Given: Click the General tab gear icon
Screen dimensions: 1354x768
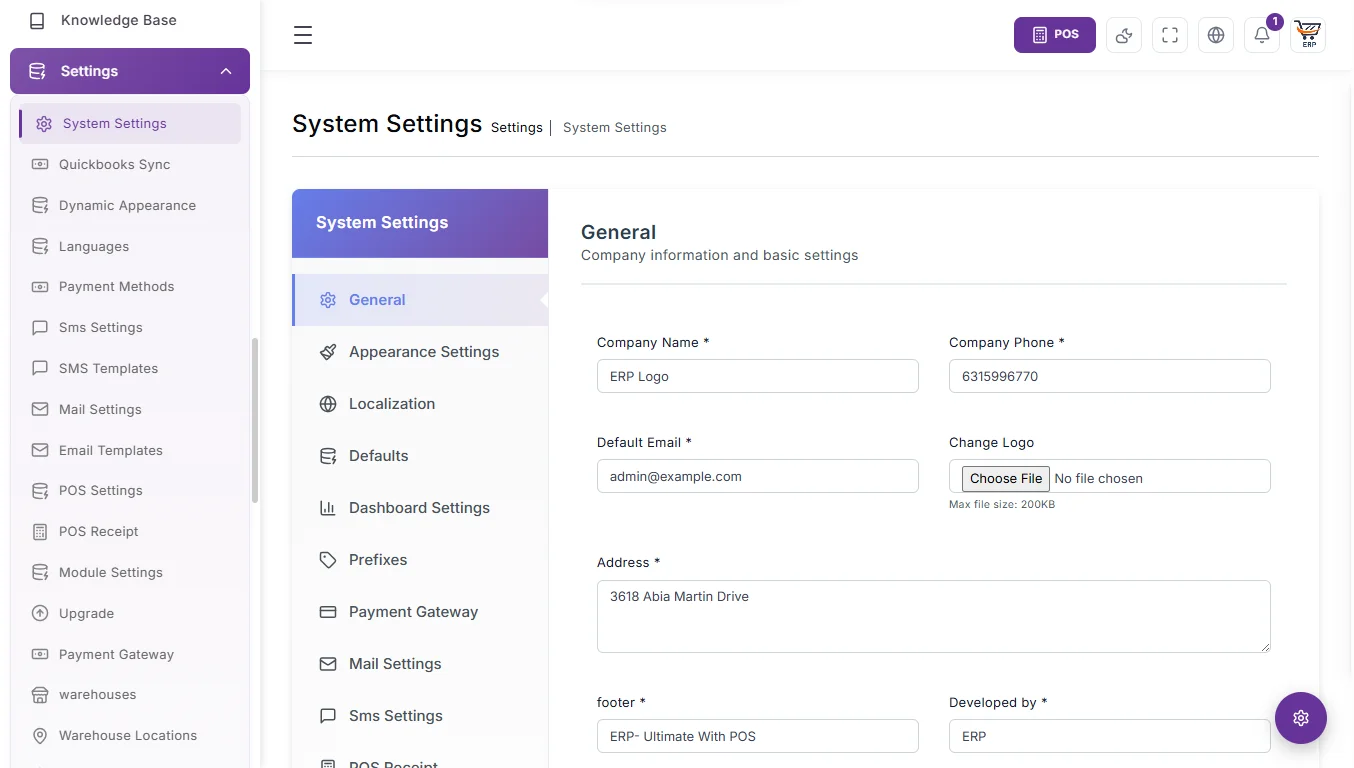Looking at the screenshot, I should tap(328, 300).
